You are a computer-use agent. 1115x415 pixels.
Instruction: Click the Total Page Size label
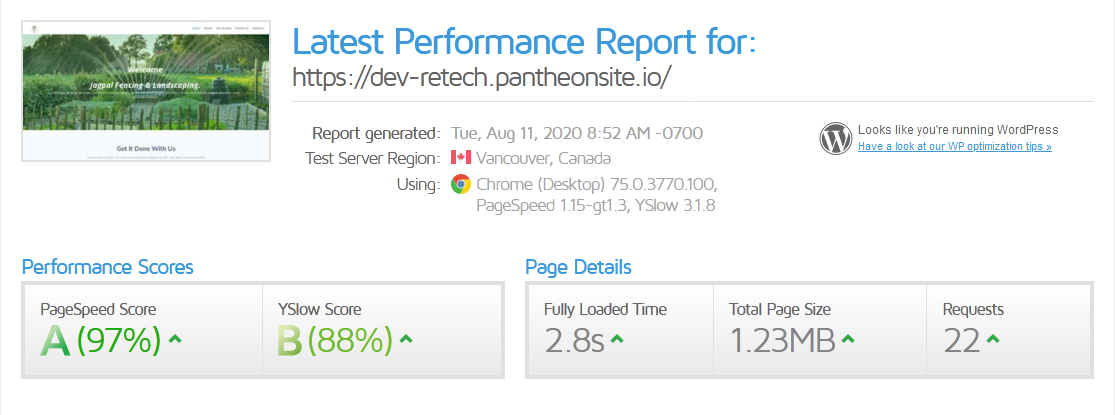pyautogui.click(x=780, y=309)
